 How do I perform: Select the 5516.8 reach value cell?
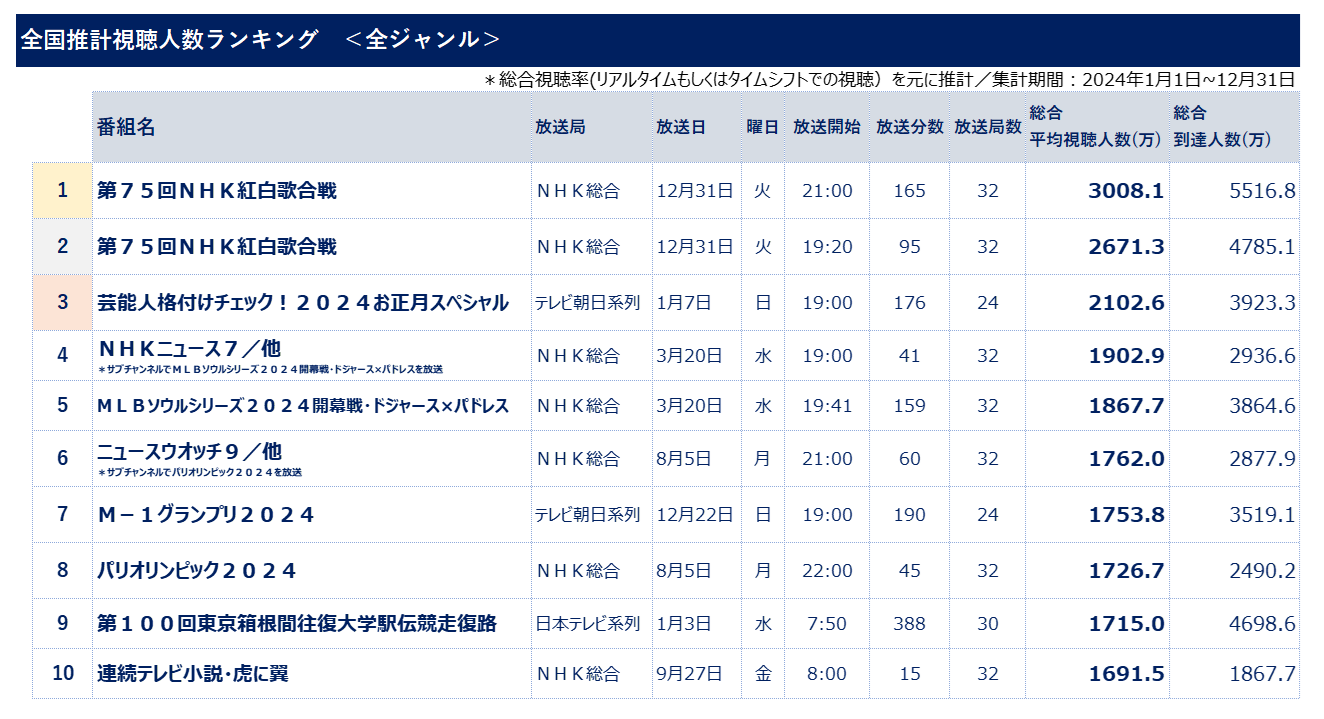coord(1262,190)
